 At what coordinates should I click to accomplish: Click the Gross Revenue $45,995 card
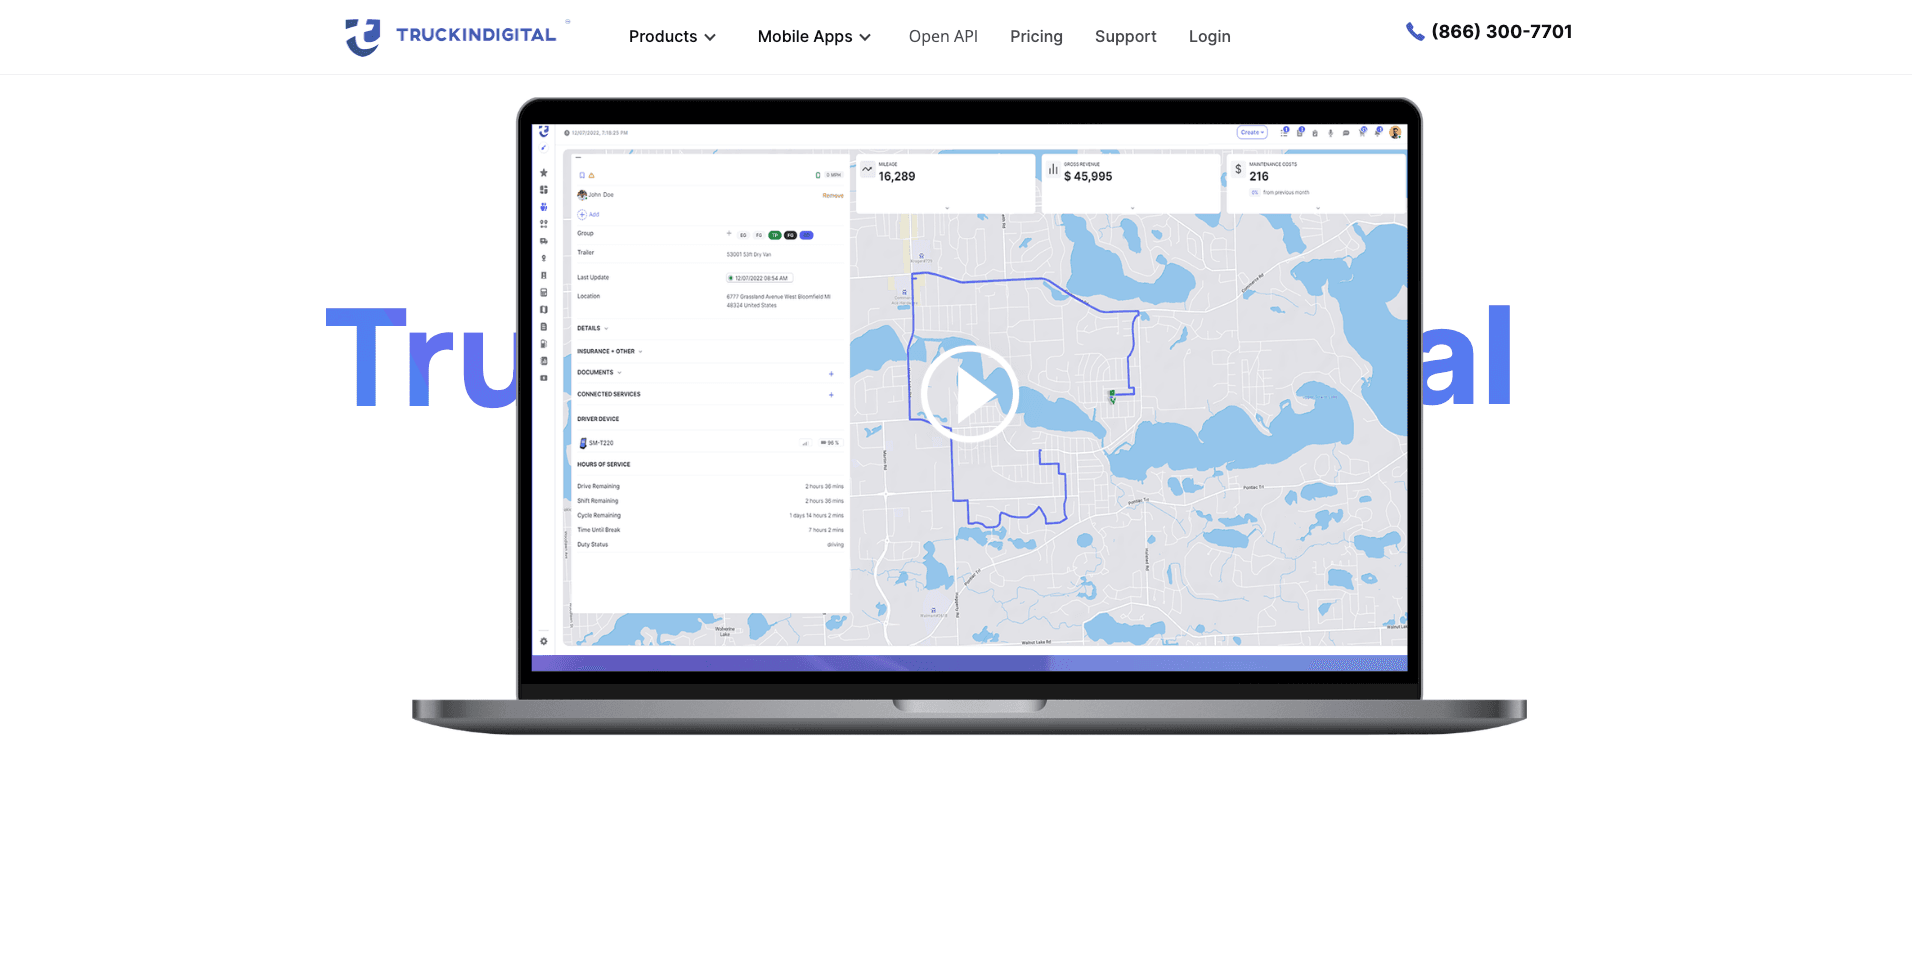[x=1130, y=183]
